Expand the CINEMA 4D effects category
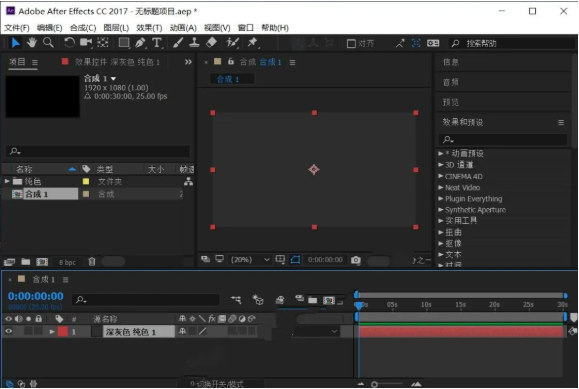579x389 pixels. 441,176
